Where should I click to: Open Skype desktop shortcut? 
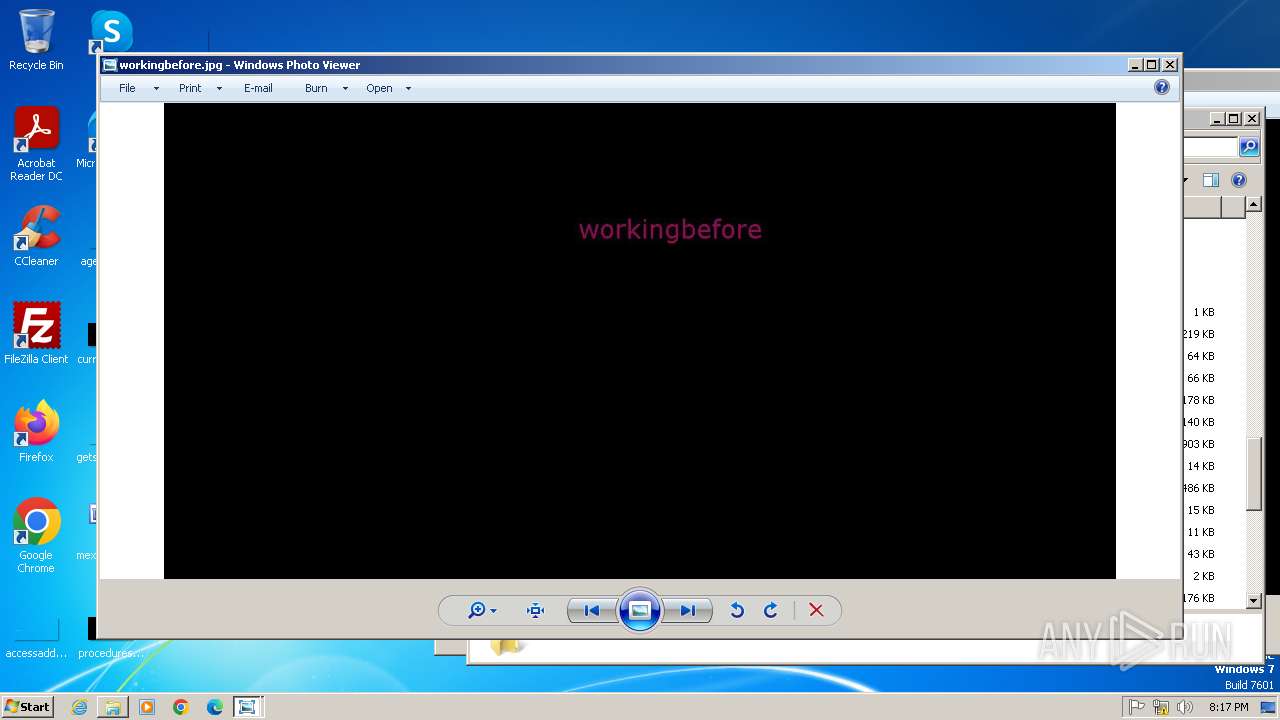pyautogui.click(x=111, y=32)
